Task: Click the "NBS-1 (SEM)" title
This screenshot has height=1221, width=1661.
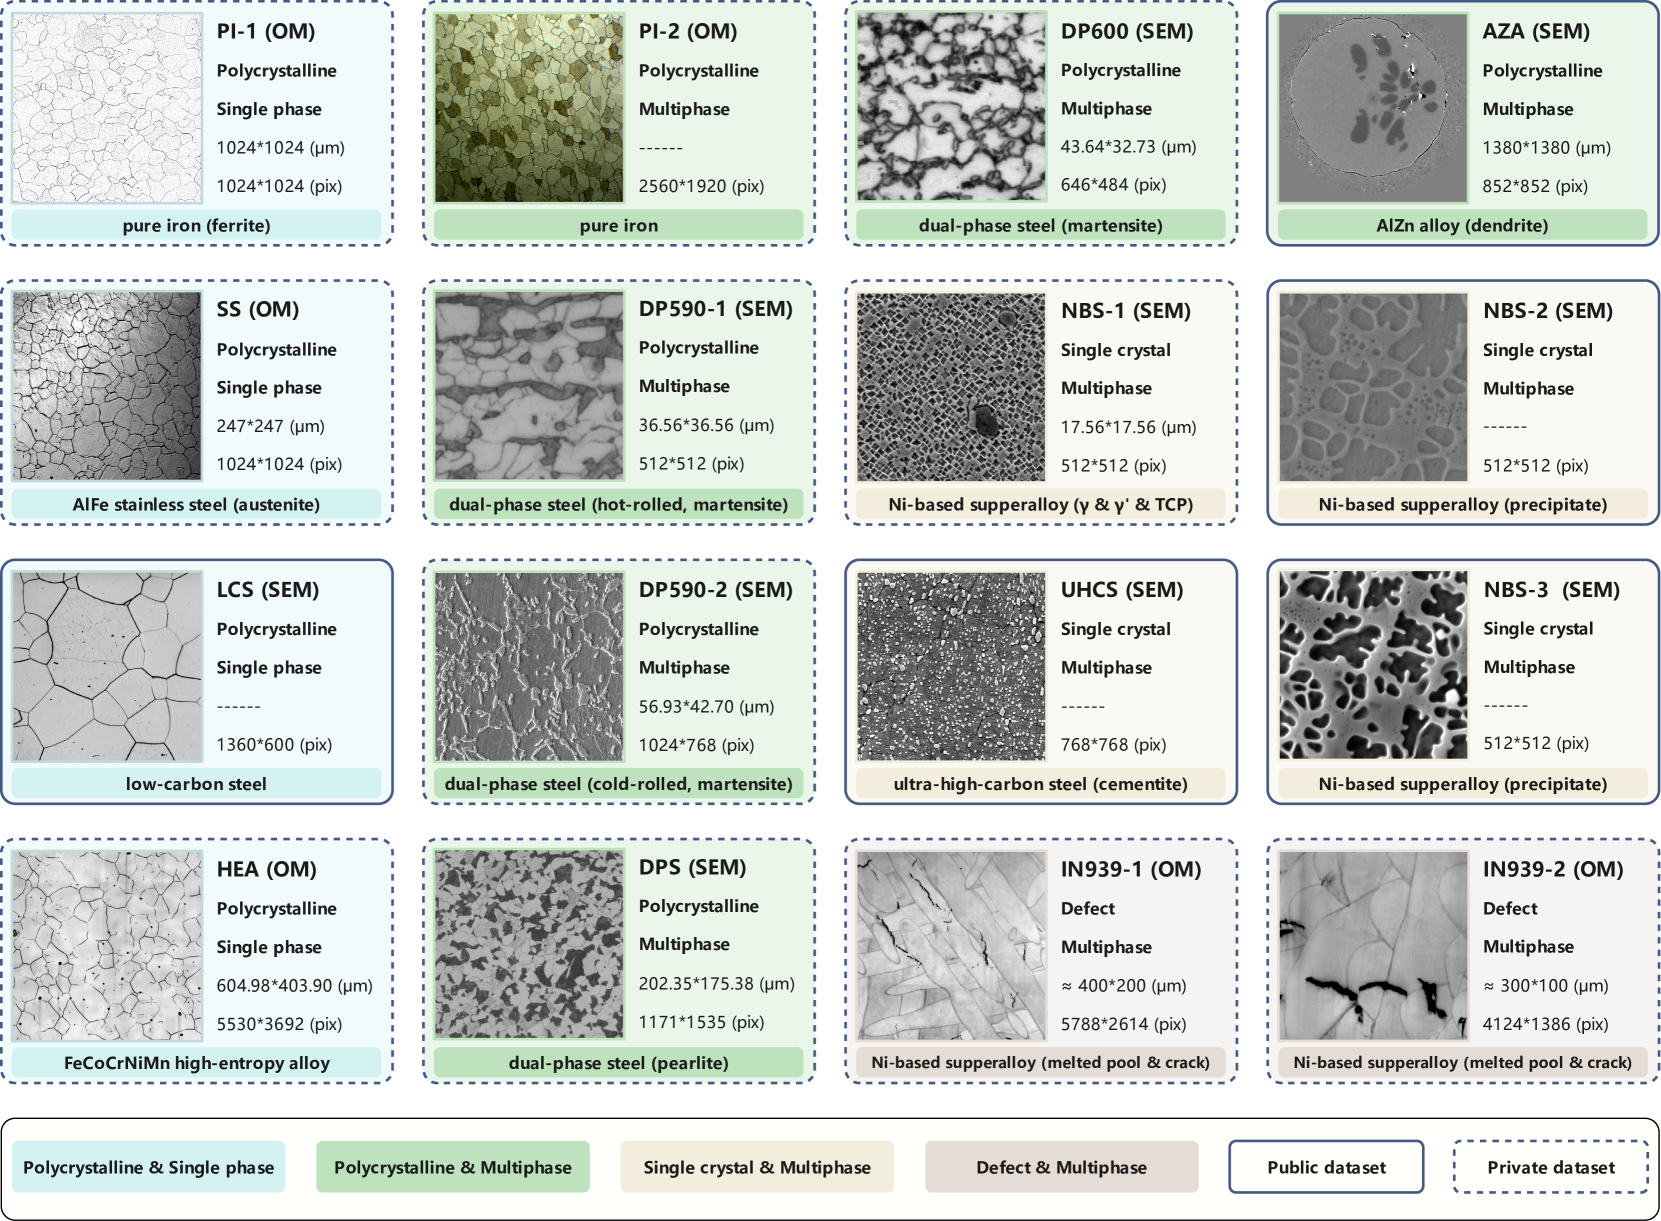Action: 1126,310
